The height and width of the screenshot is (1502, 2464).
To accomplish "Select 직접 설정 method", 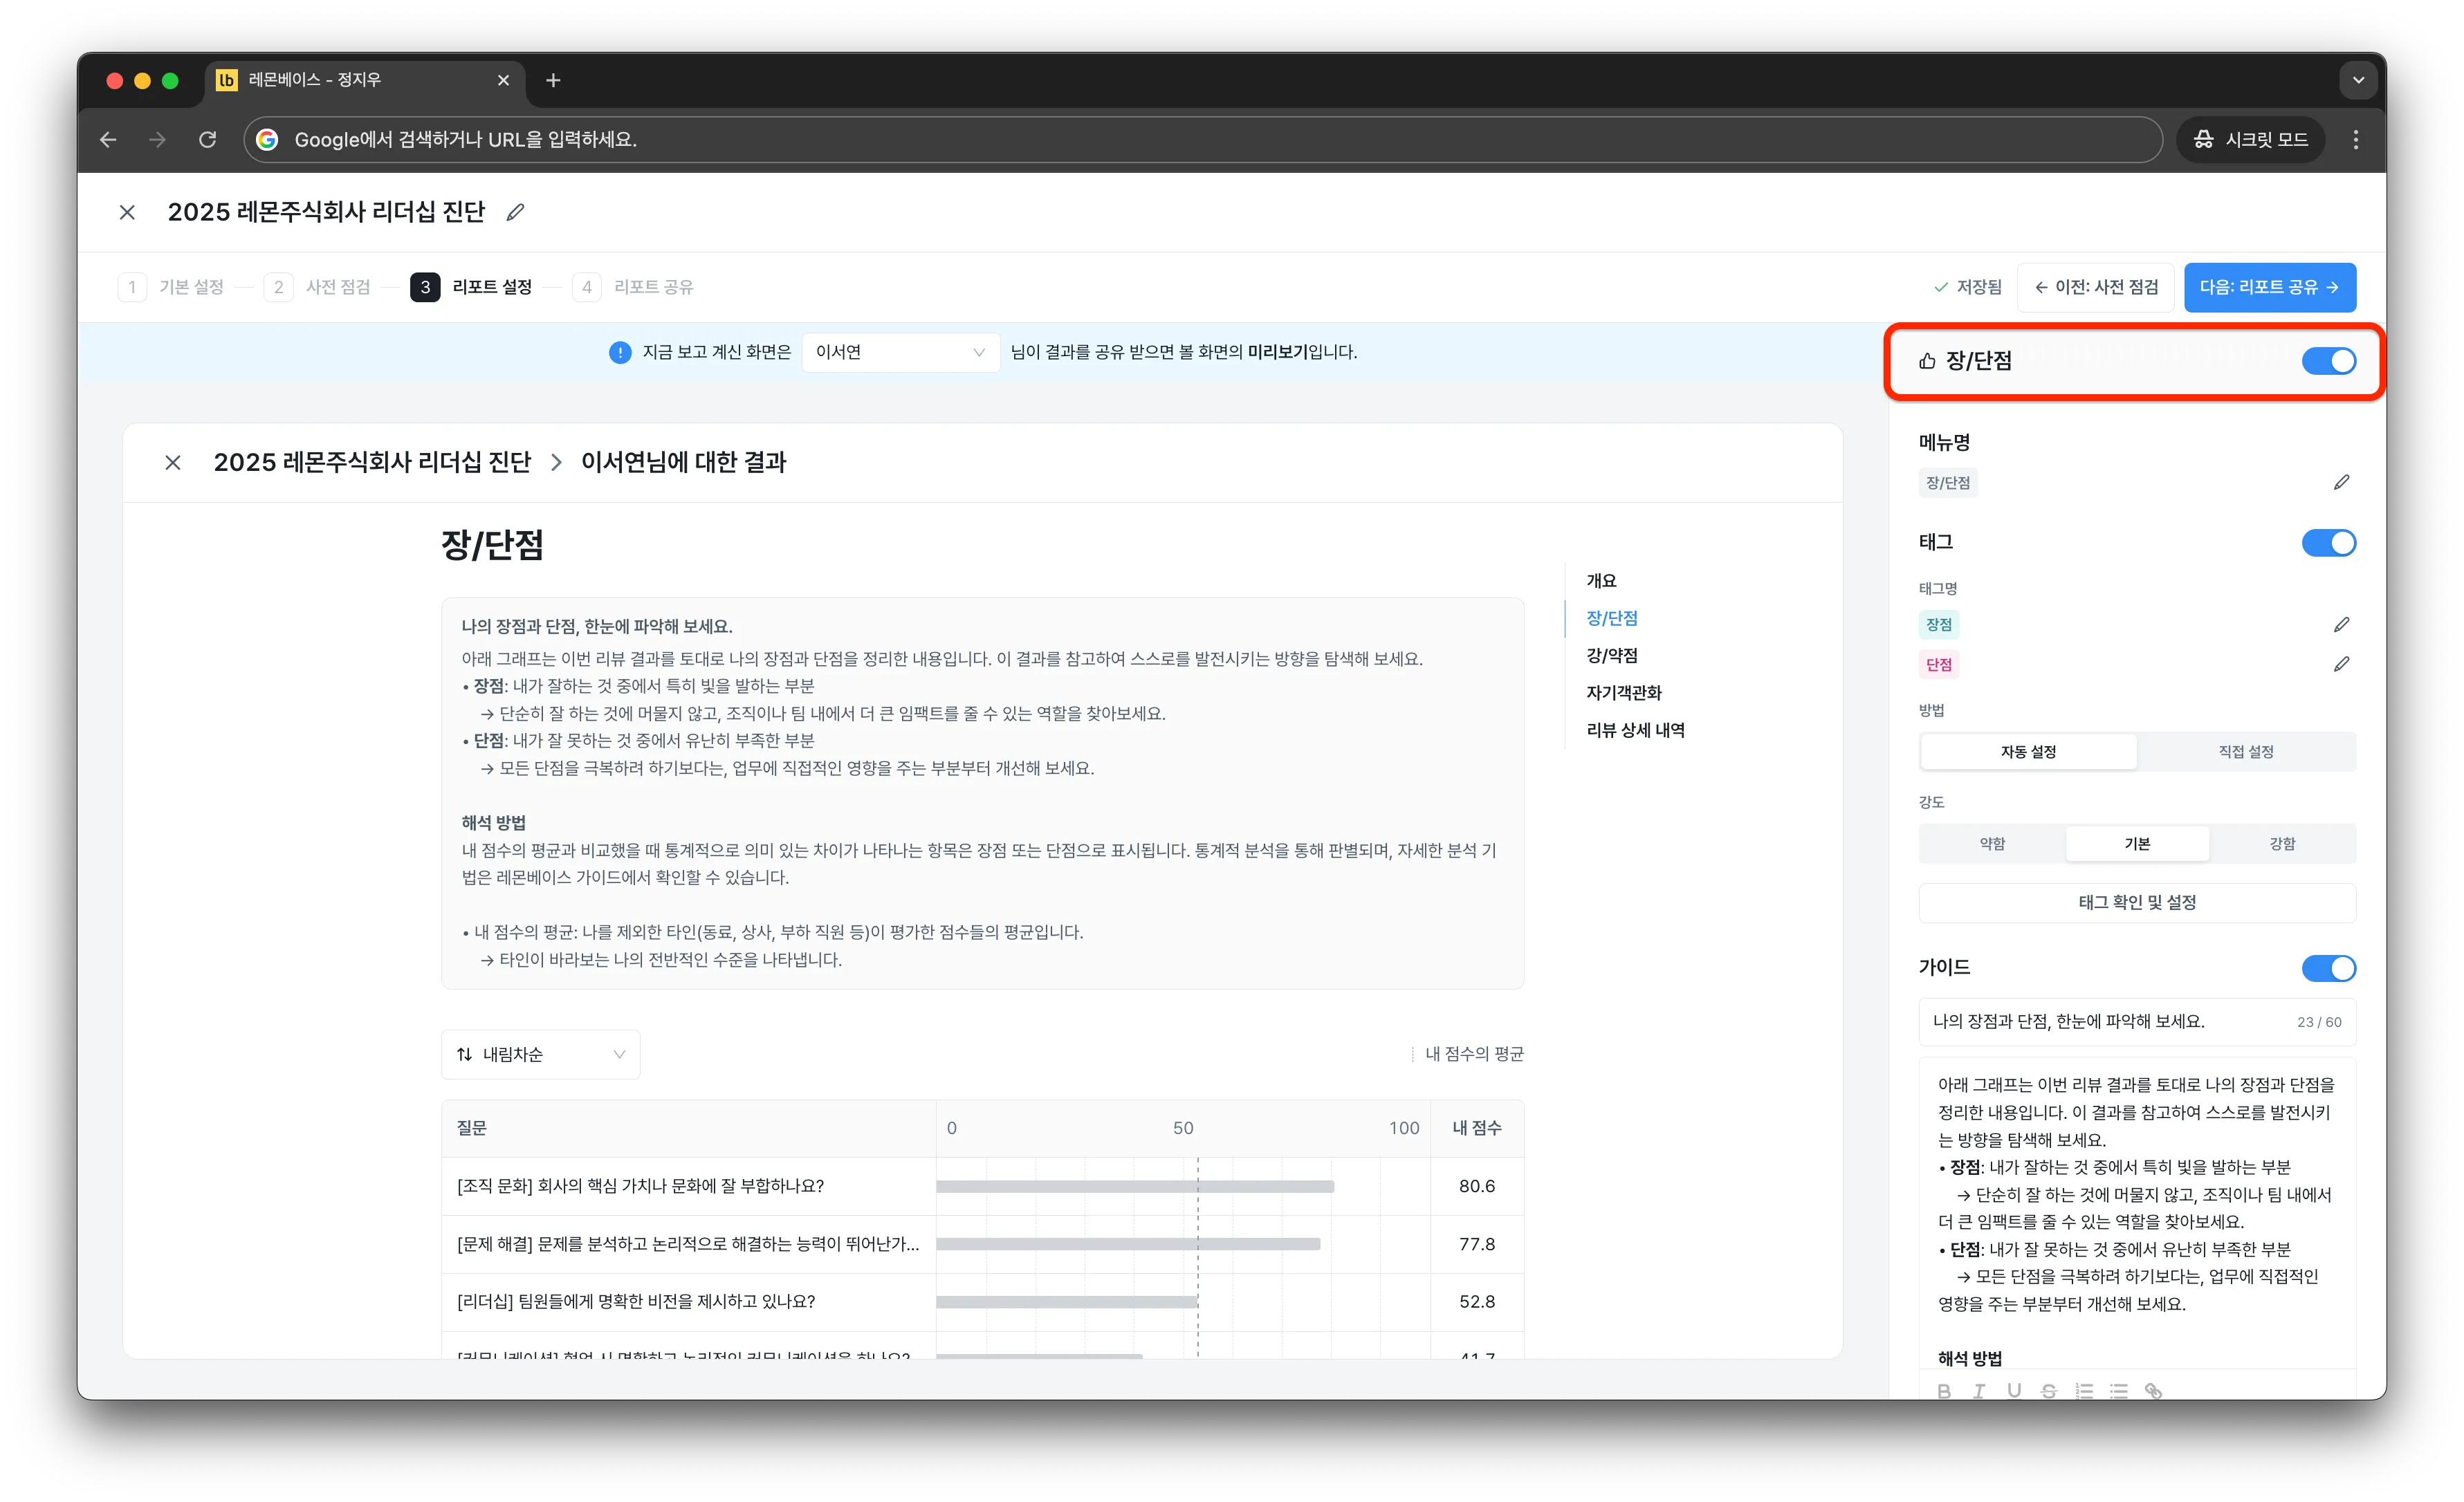I will pyautogui.click(x=2245, y=752).
